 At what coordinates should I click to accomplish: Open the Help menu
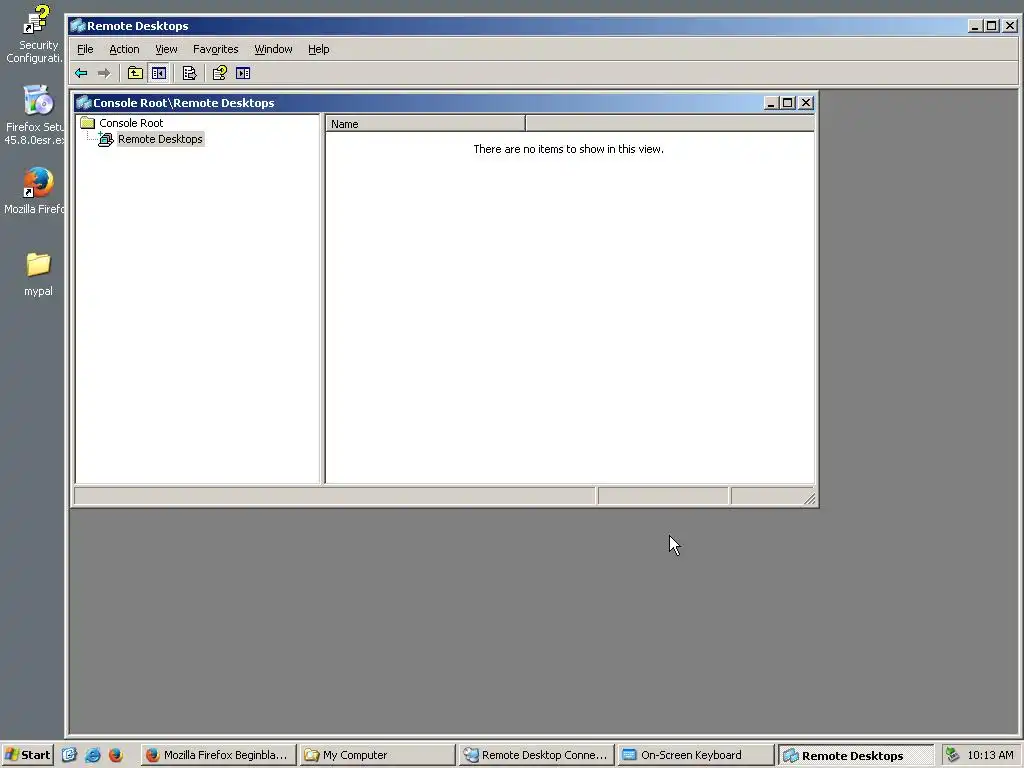tap(319, 49)
